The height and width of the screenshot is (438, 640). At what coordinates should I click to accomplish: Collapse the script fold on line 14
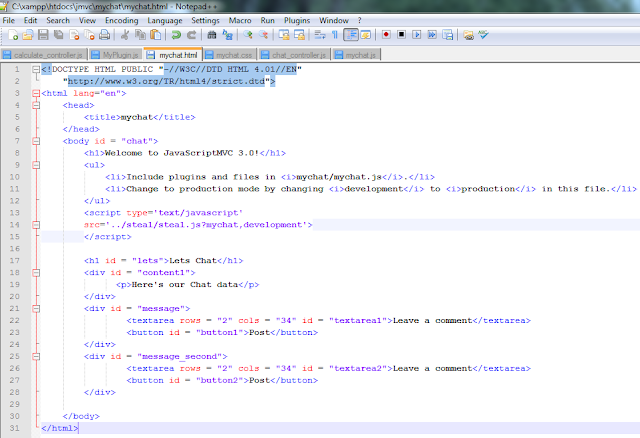click(36, 225)
